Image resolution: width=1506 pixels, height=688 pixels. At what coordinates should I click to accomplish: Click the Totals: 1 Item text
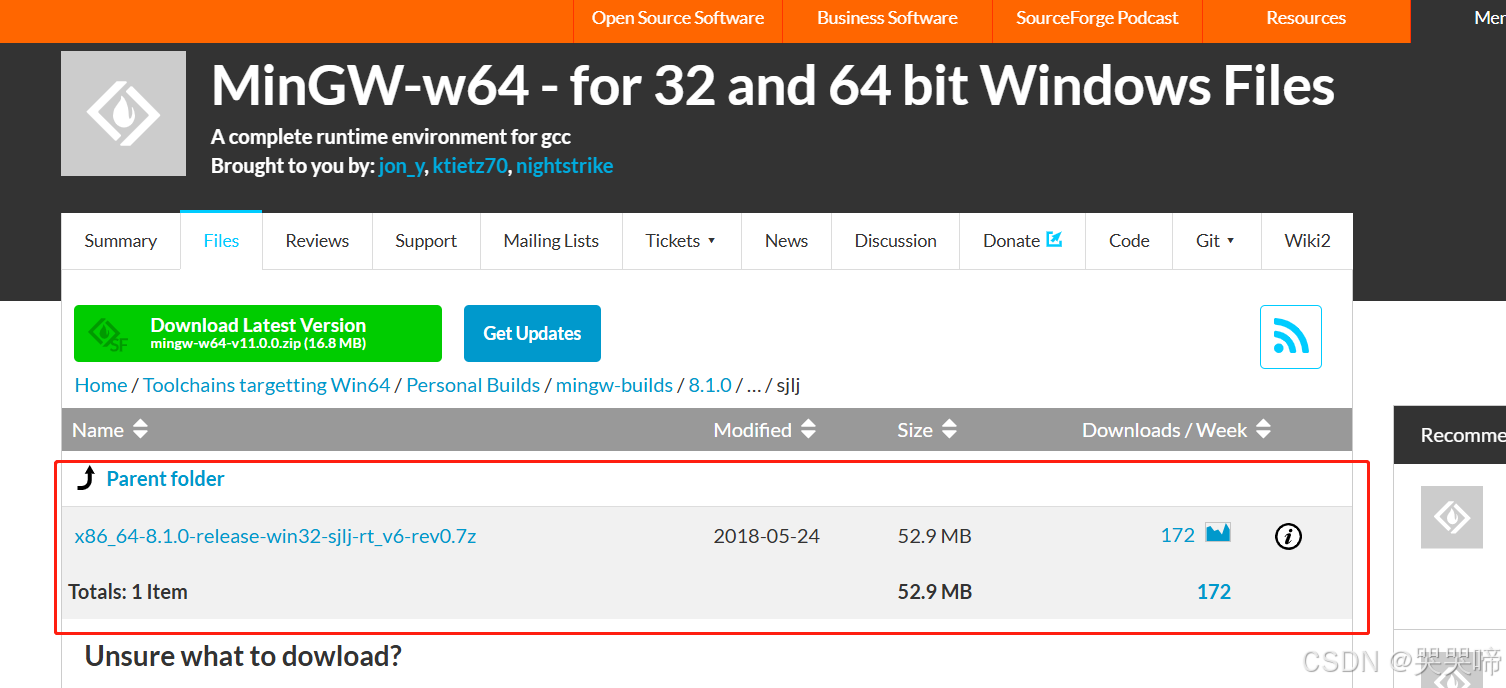tap(128, 592)
